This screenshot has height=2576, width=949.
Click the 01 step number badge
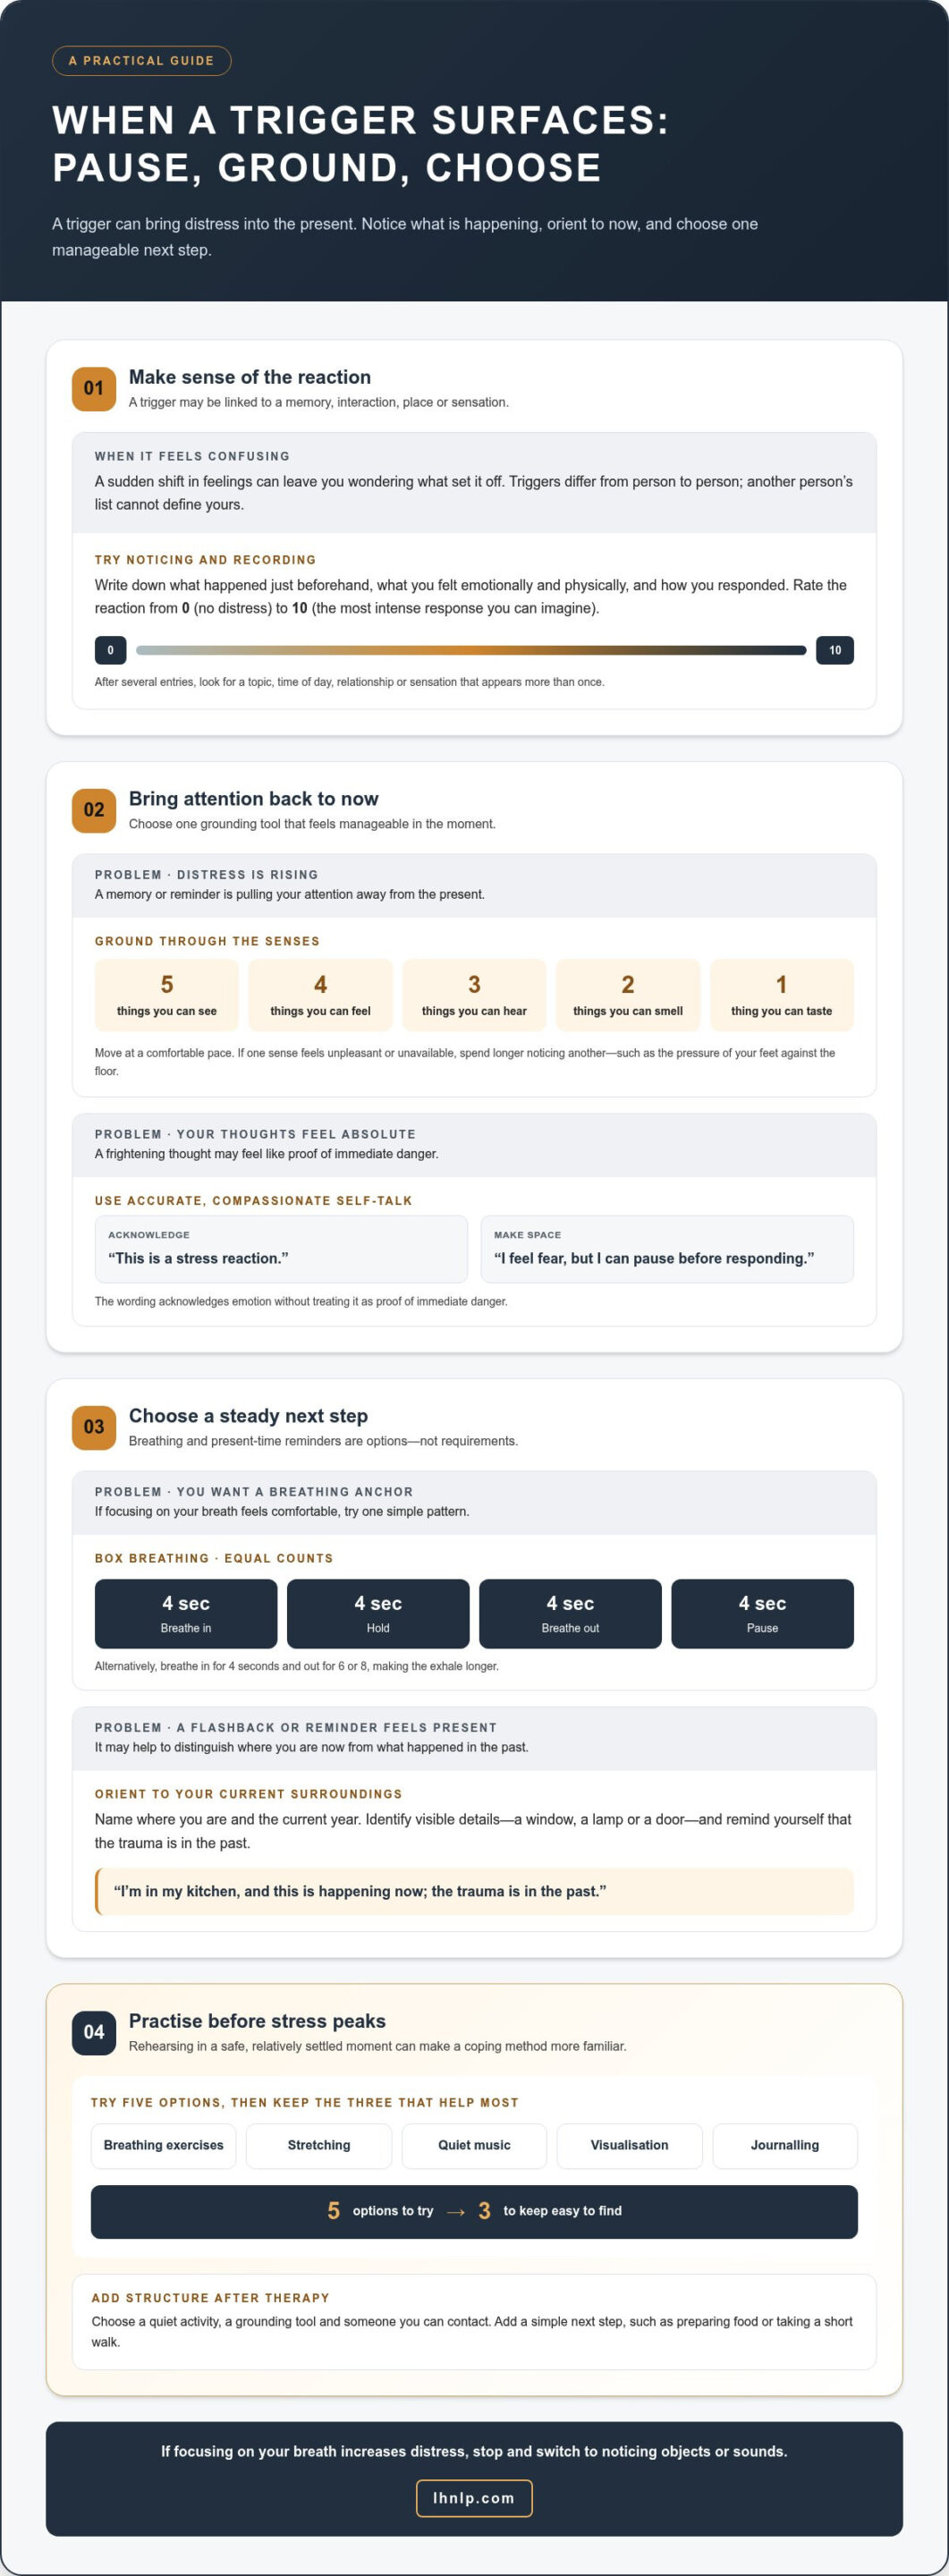point(94,388)
